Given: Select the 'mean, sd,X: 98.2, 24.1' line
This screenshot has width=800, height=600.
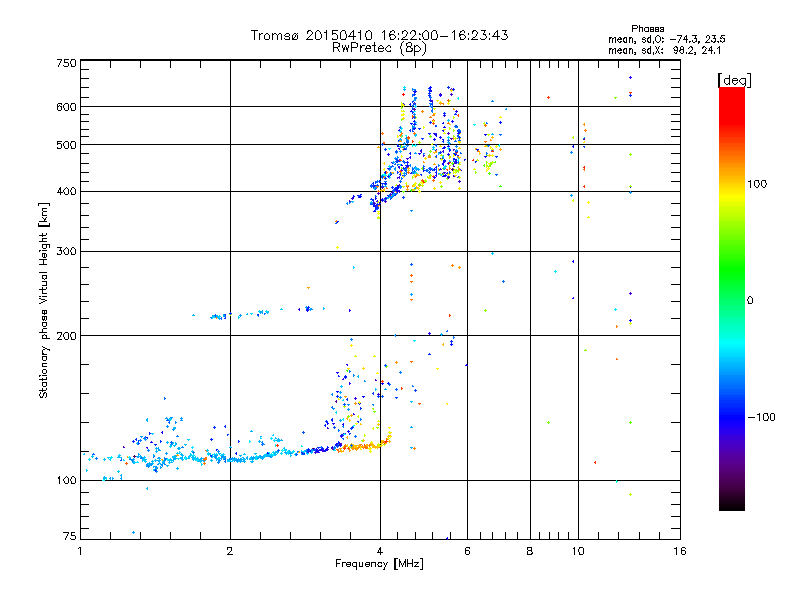Looking at the screenshot, I should pos(664,50).
